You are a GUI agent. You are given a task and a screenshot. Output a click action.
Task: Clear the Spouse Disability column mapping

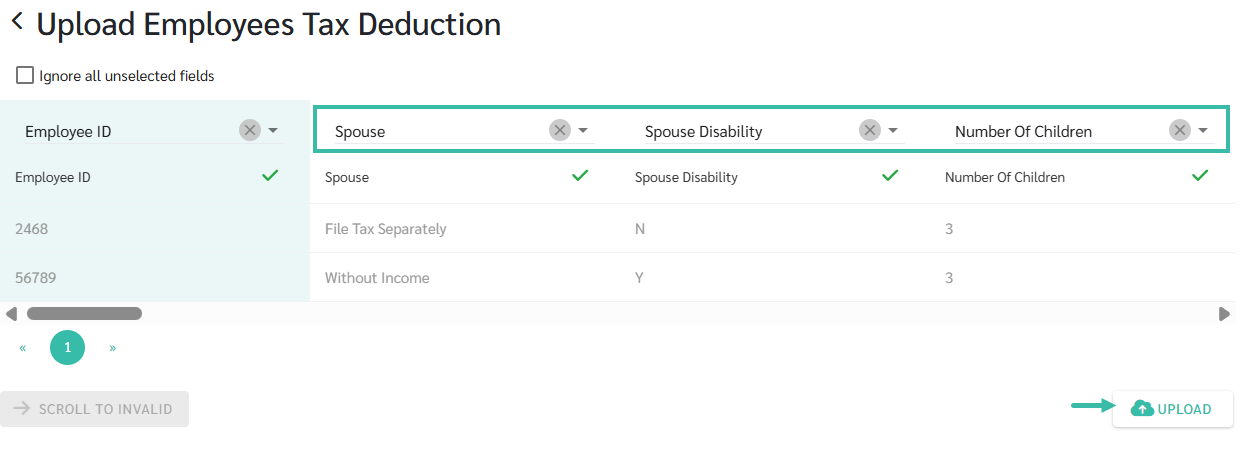[870, 130]
